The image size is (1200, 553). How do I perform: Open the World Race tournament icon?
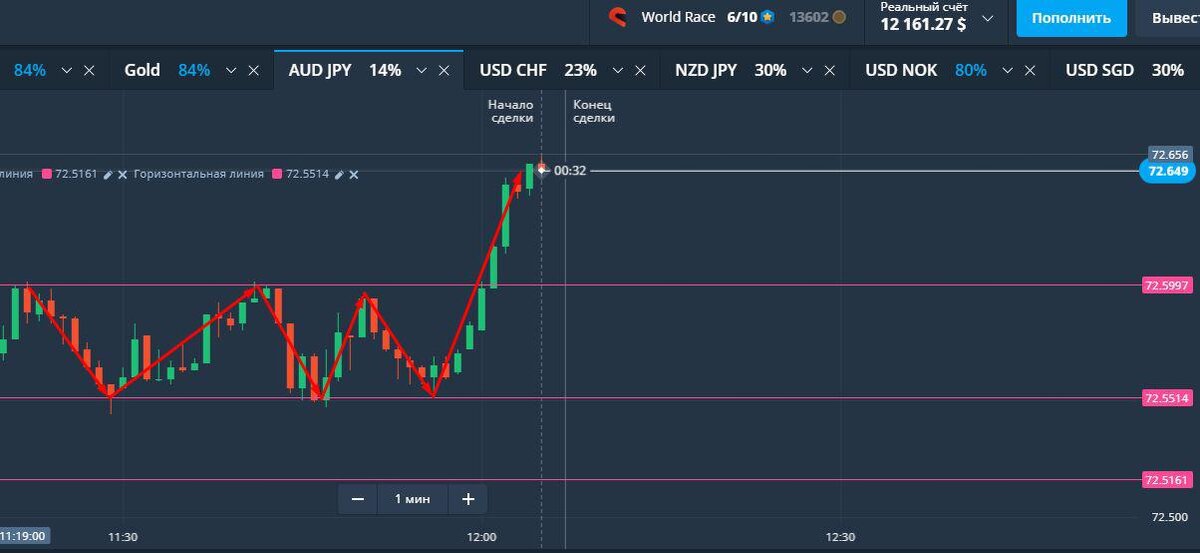tap(619, 17)
